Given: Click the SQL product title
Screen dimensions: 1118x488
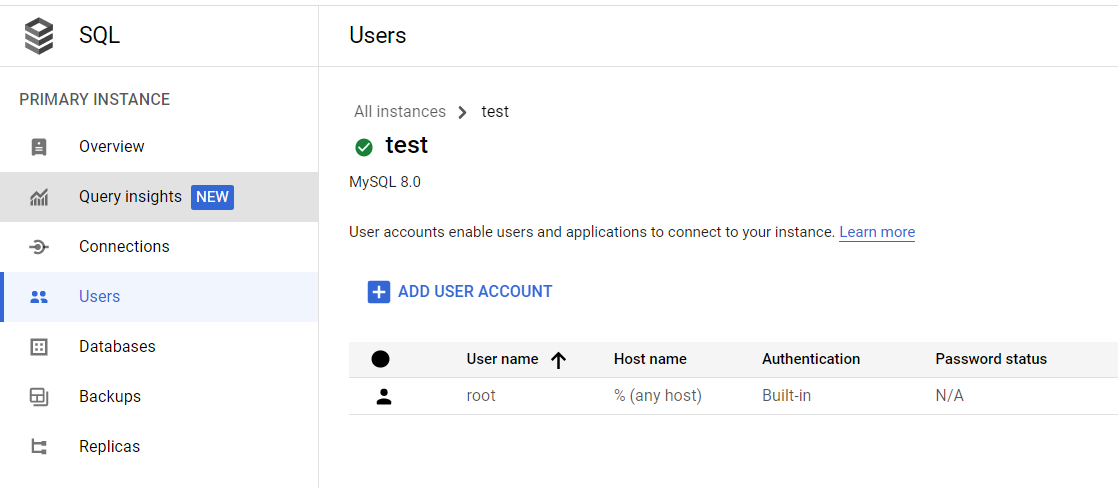Looking at the screenshot, I should pos(100,35).
